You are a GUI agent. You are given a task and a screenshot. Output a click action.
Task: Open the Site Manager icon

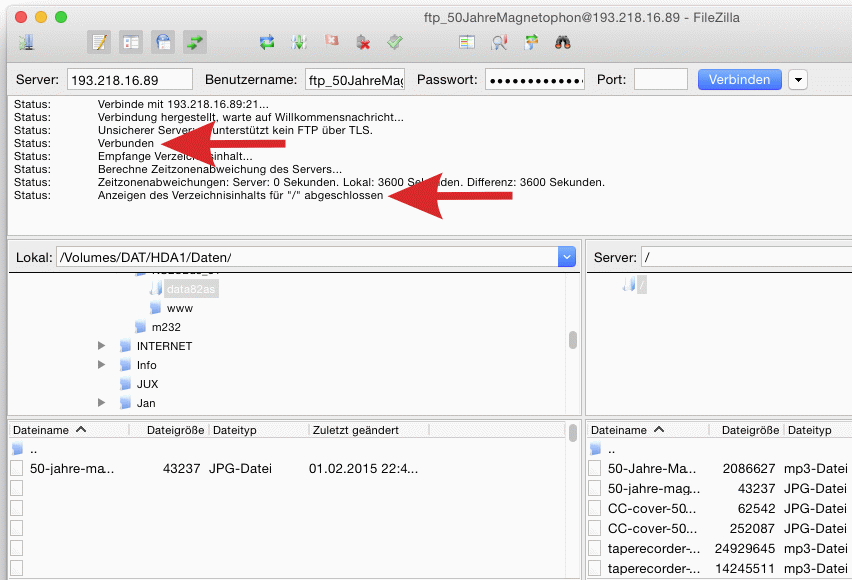[26, 42]
